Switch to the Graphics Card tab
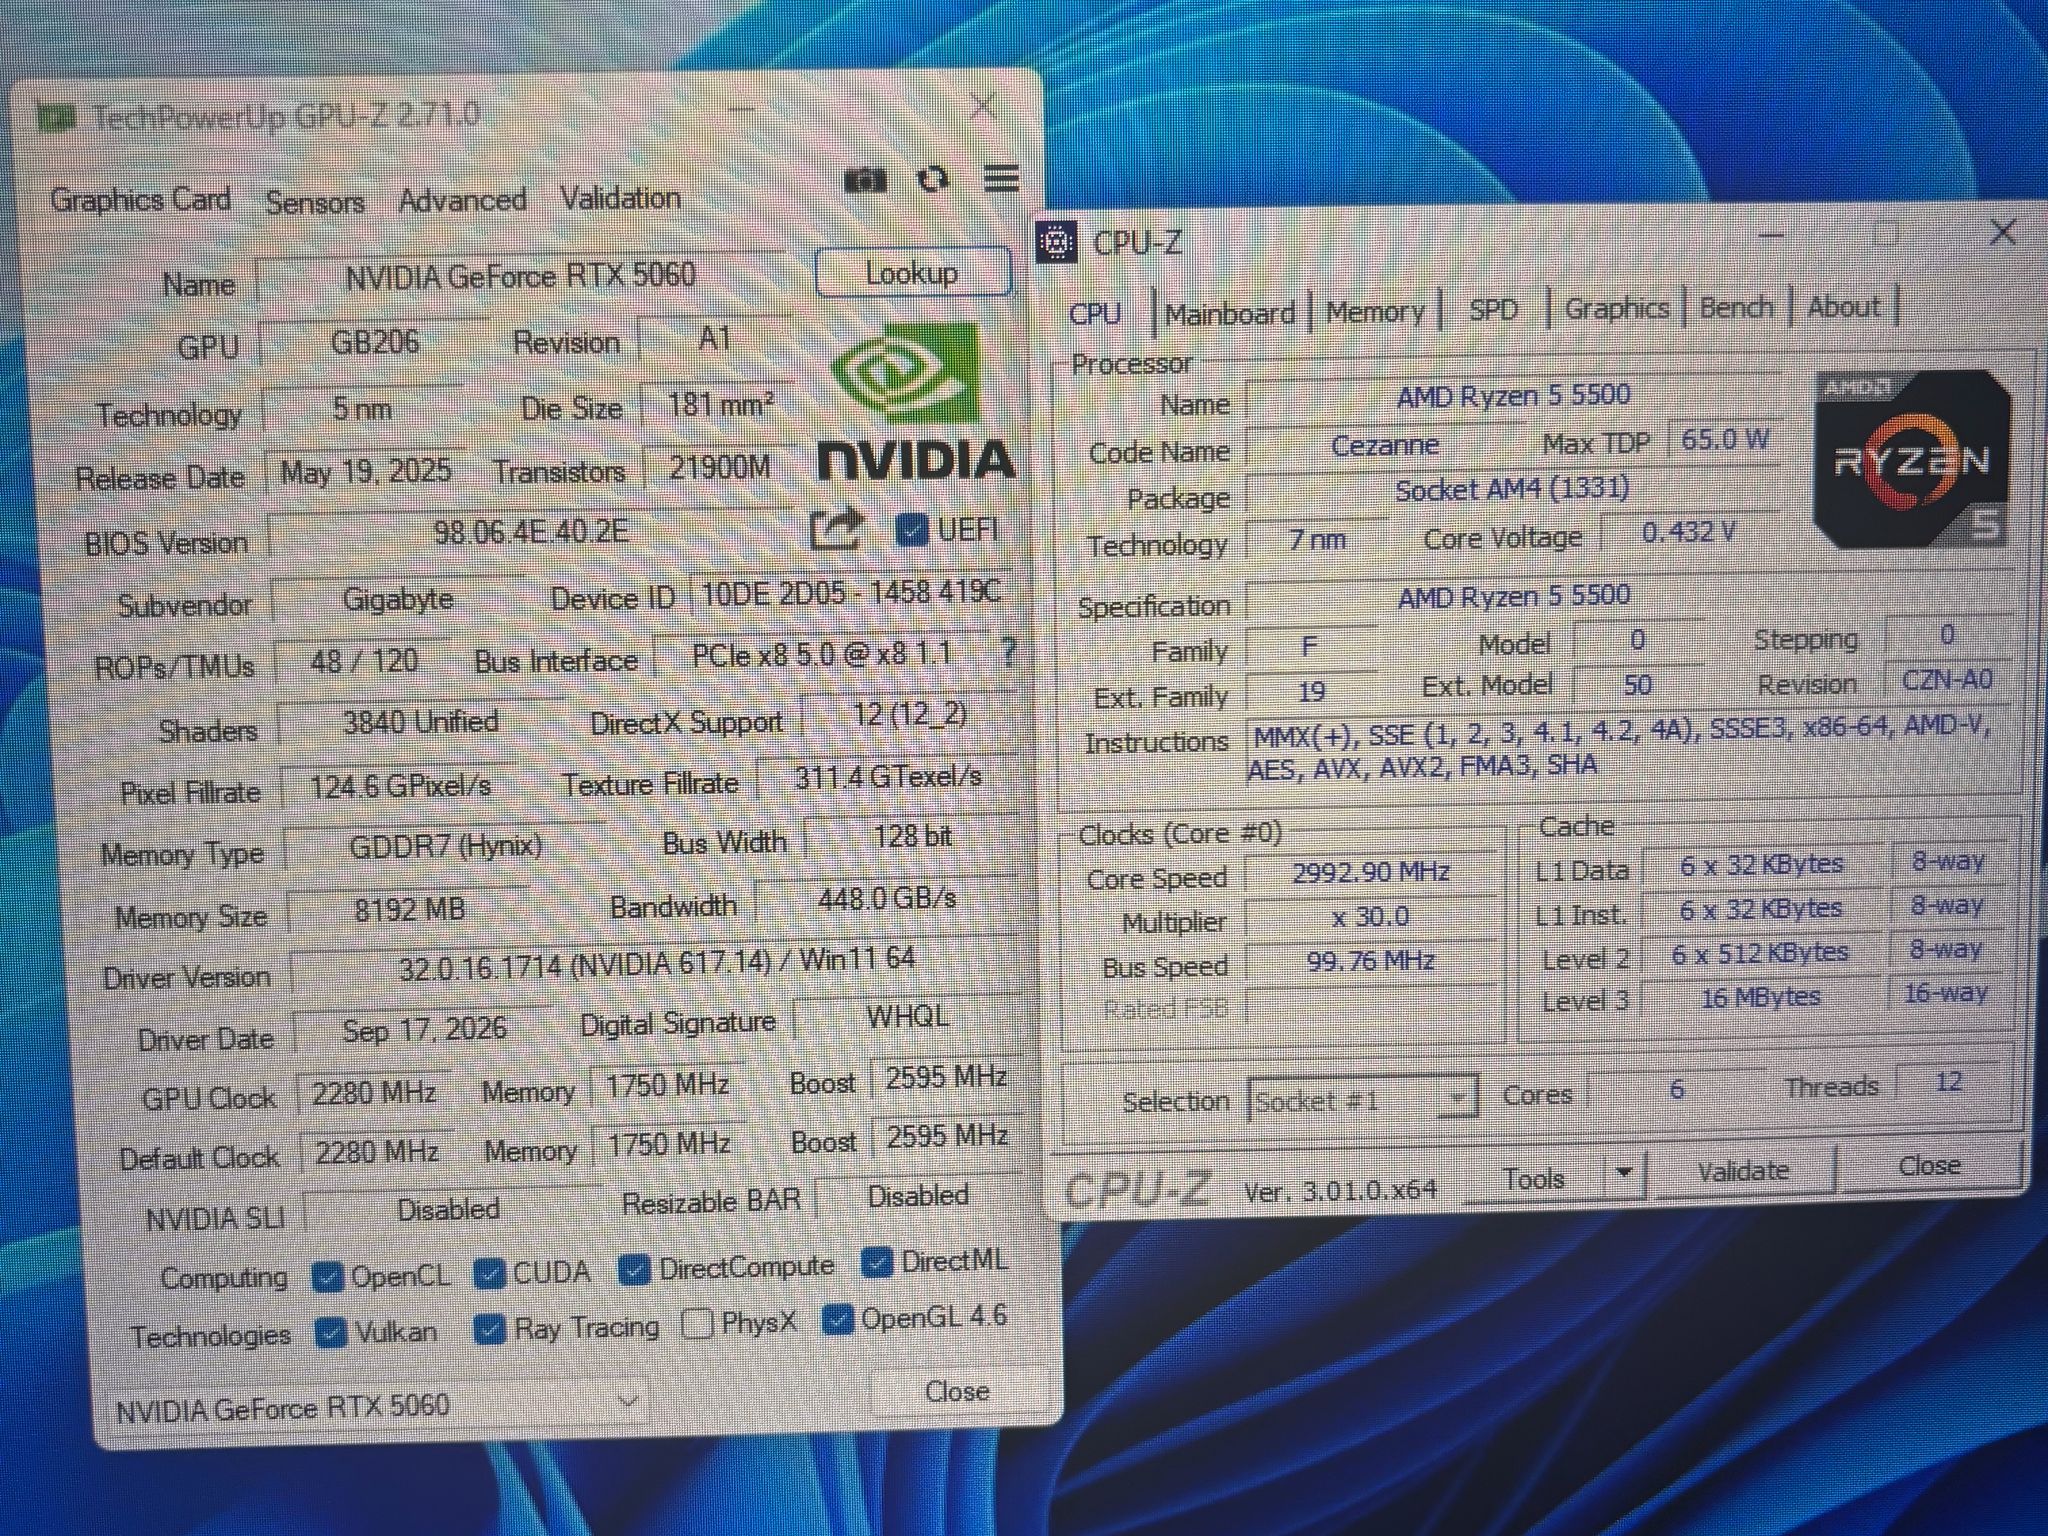2048x1536 pixels. 140,199
